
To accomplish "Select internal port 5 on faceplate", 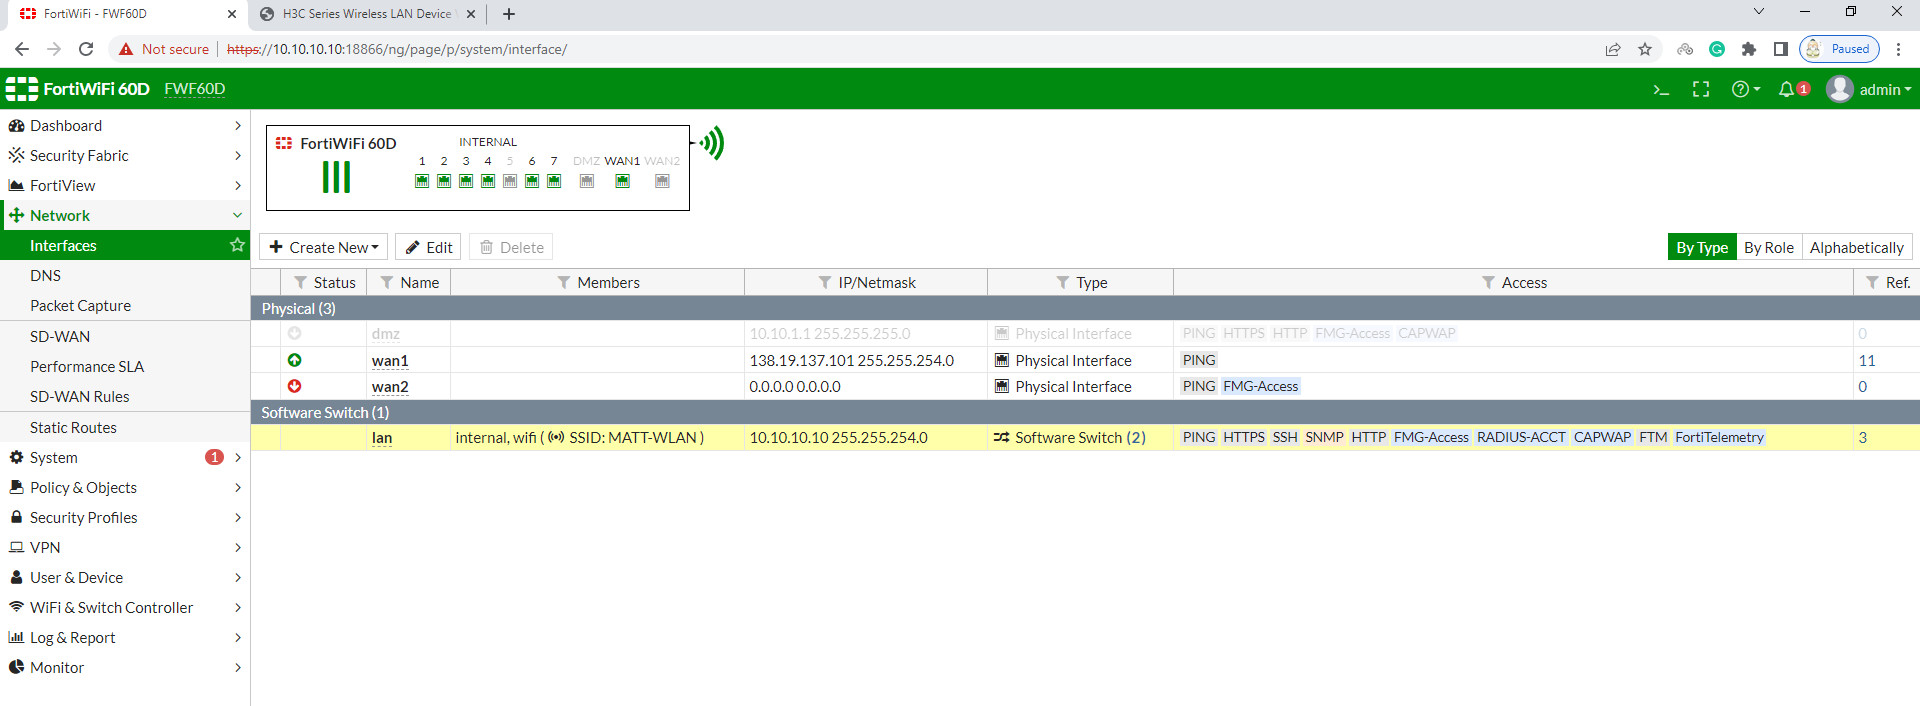I will (510, 181).
